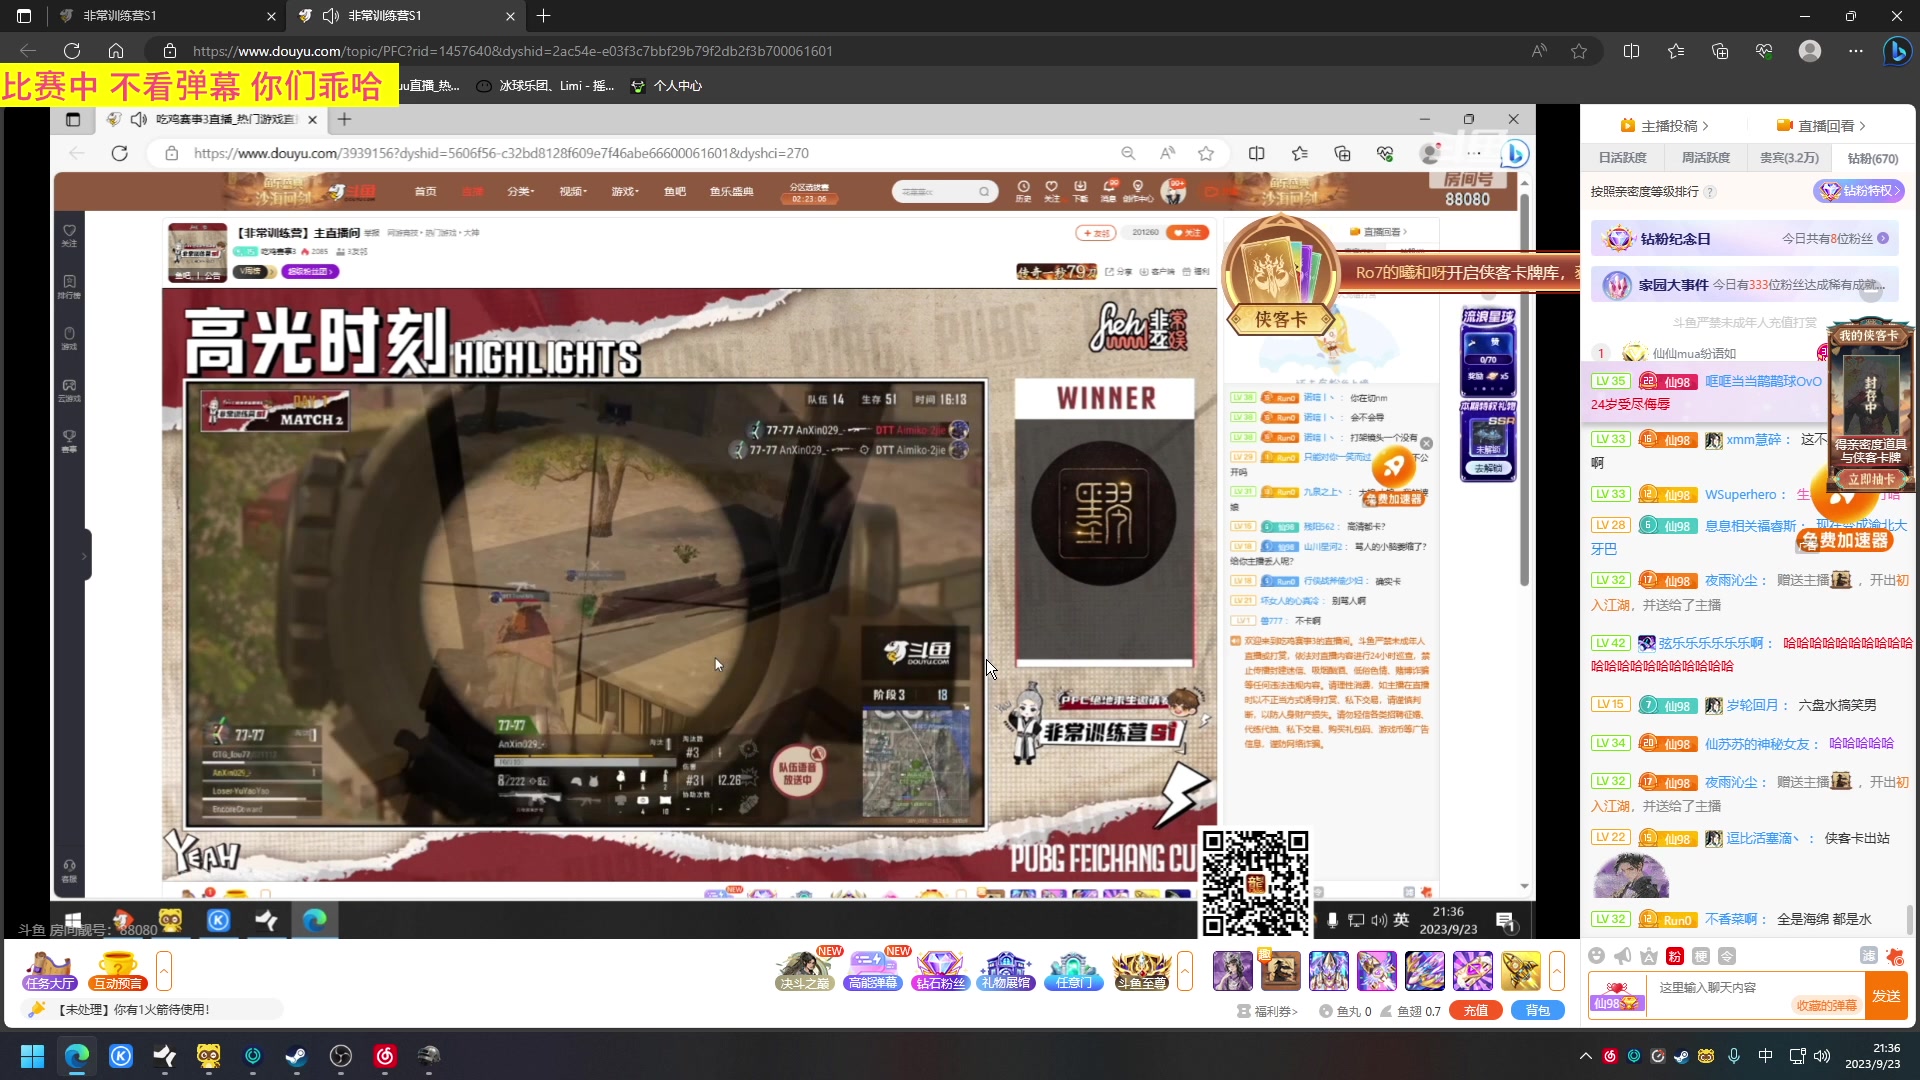Click 立即抽卡 on the 侠客卡 card
The height and width of the screenshot is (1080, 1920).
(1871, 479)
